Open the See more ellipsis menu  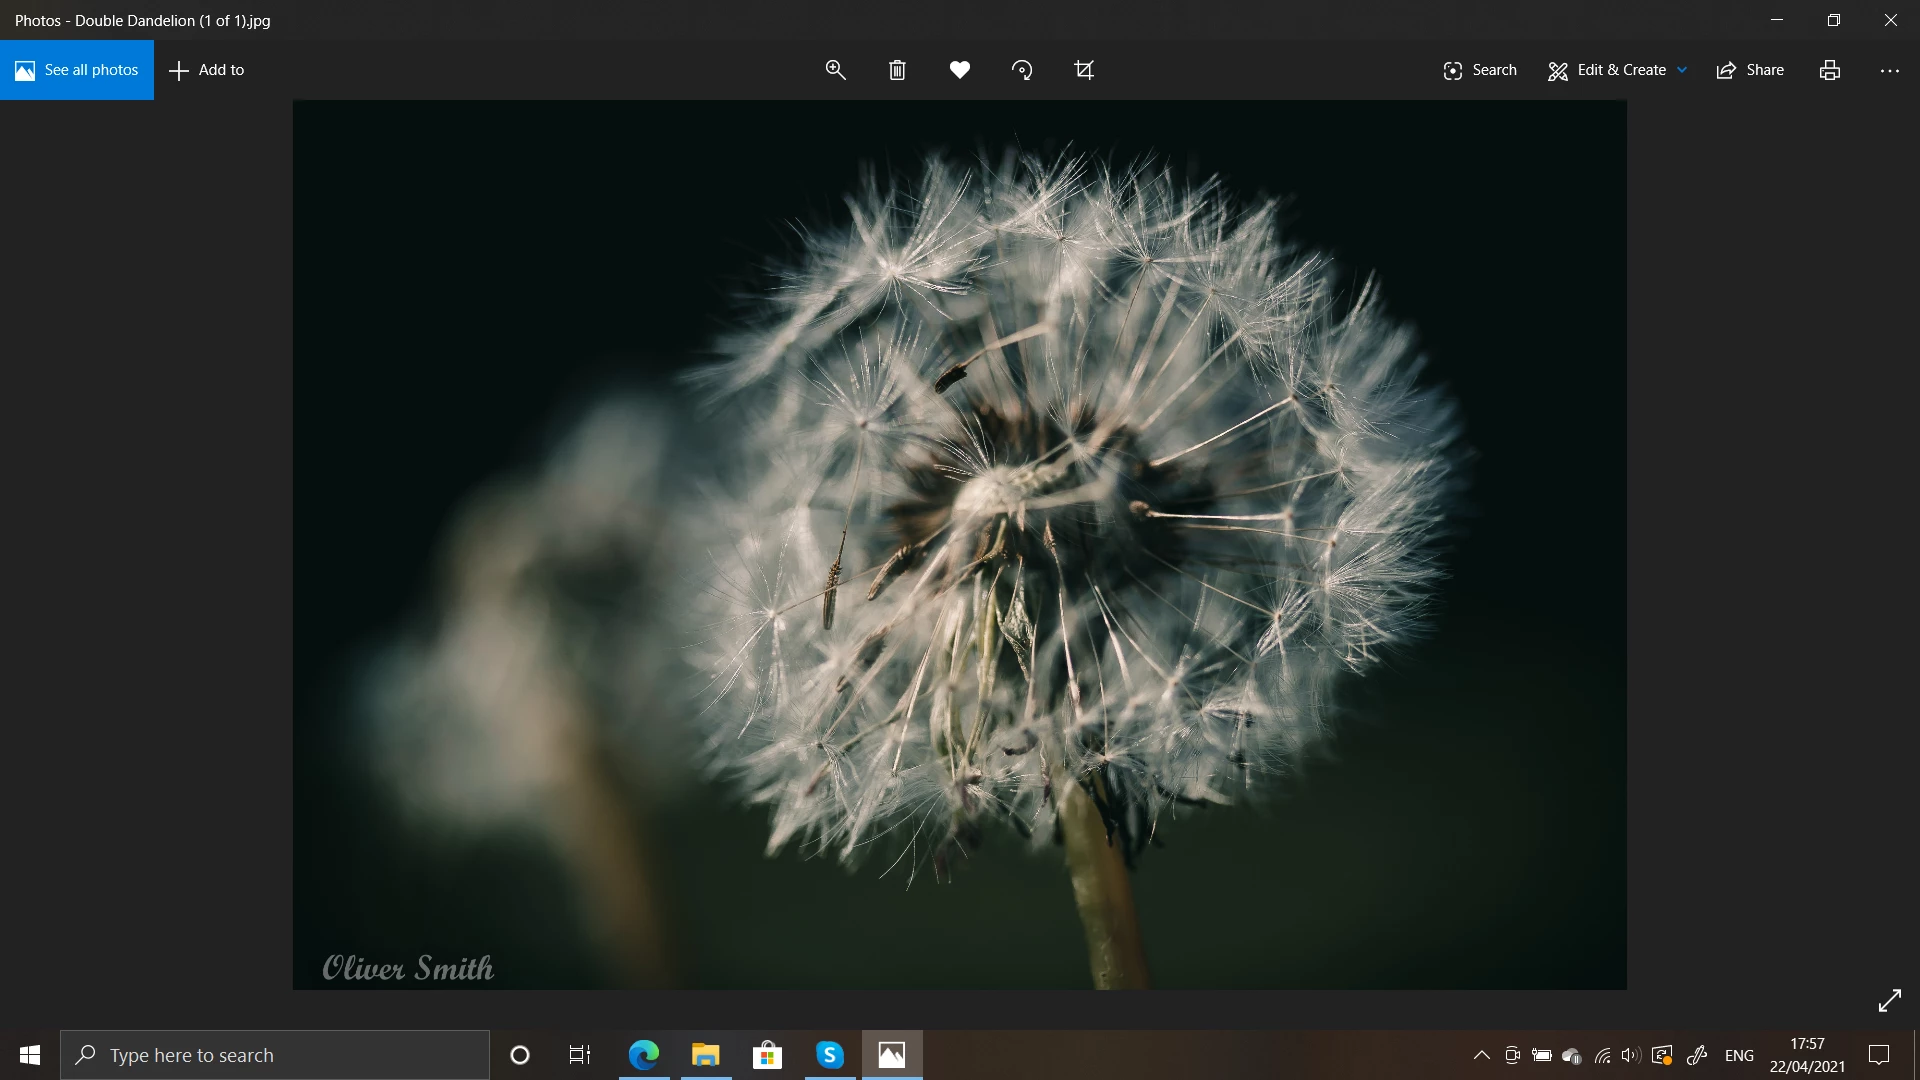coord(1889,70)
